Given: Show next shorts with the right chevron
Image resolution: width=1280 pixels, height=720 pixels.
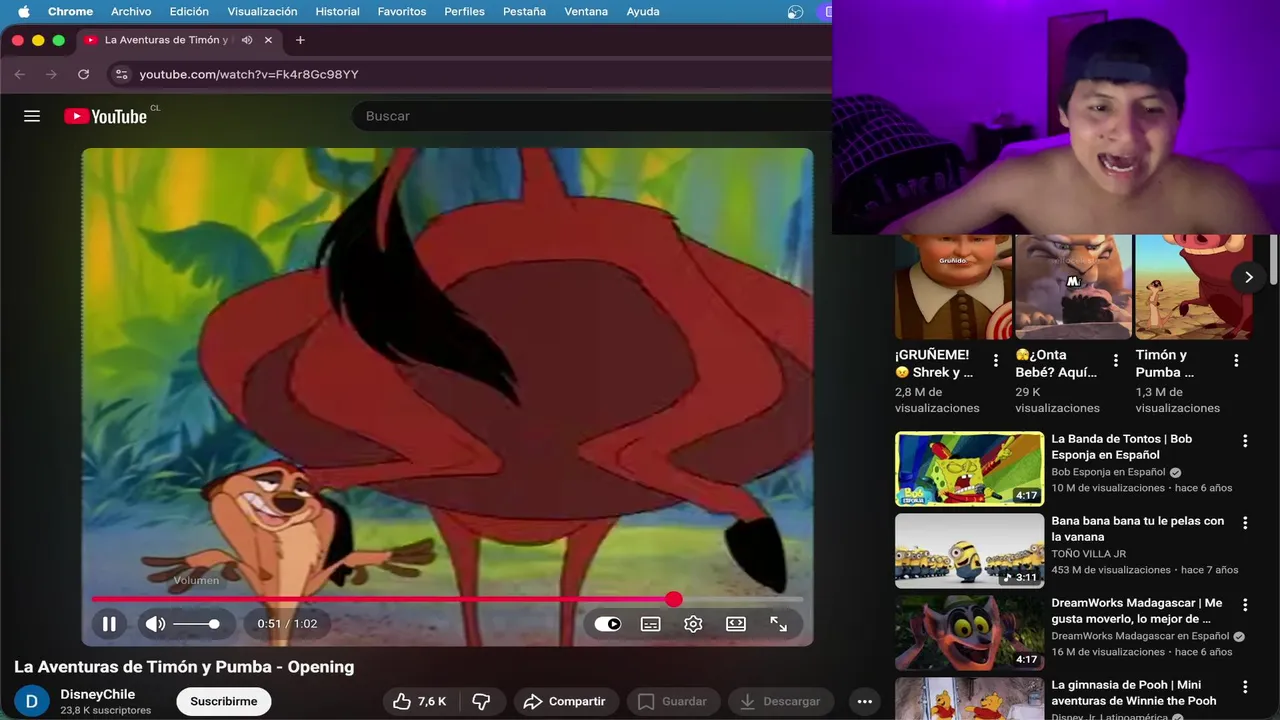Looking at the screenshot, I should point(1248,277).
